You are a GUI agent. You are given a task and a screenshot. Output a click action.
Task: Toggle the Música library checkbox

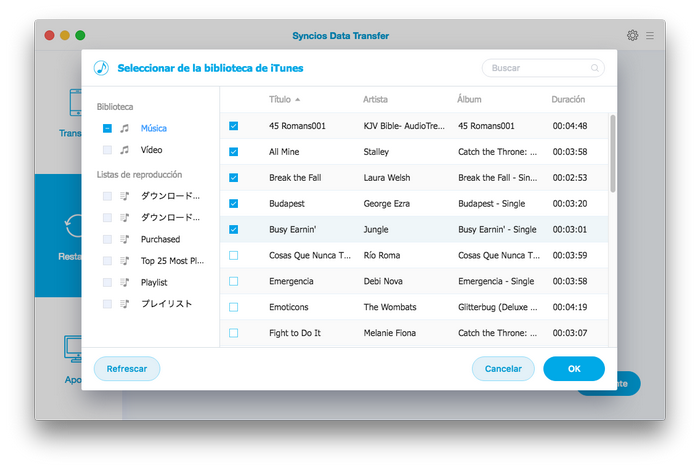107,129
